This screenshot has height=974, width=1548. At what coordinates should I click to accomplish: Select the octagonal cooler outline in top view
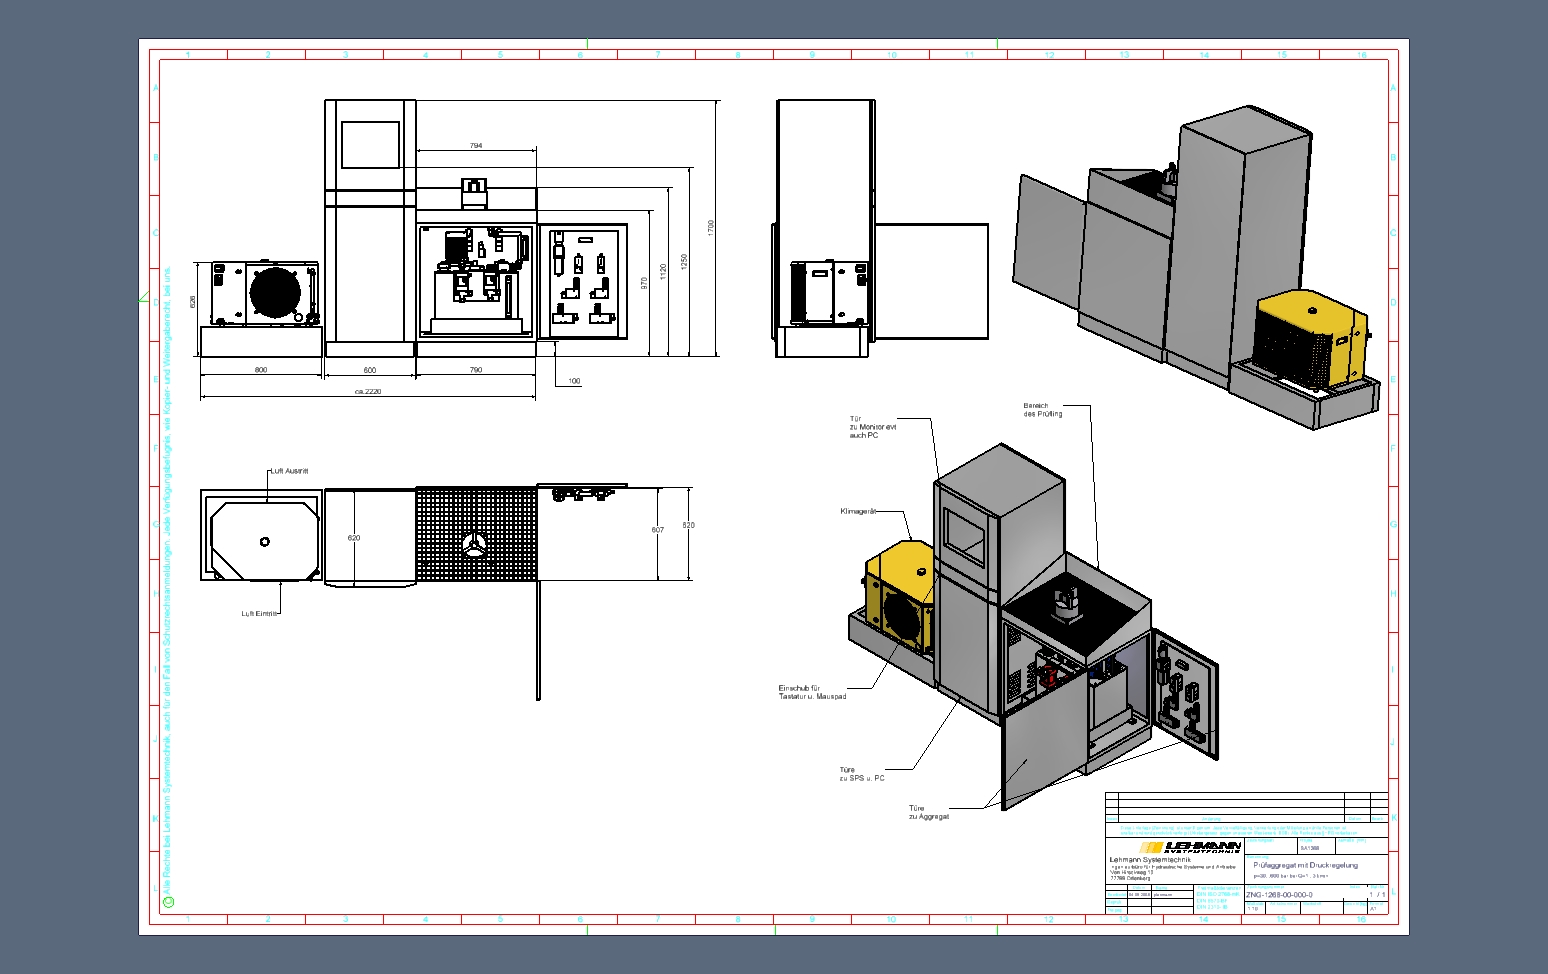[x=264, y=541]
